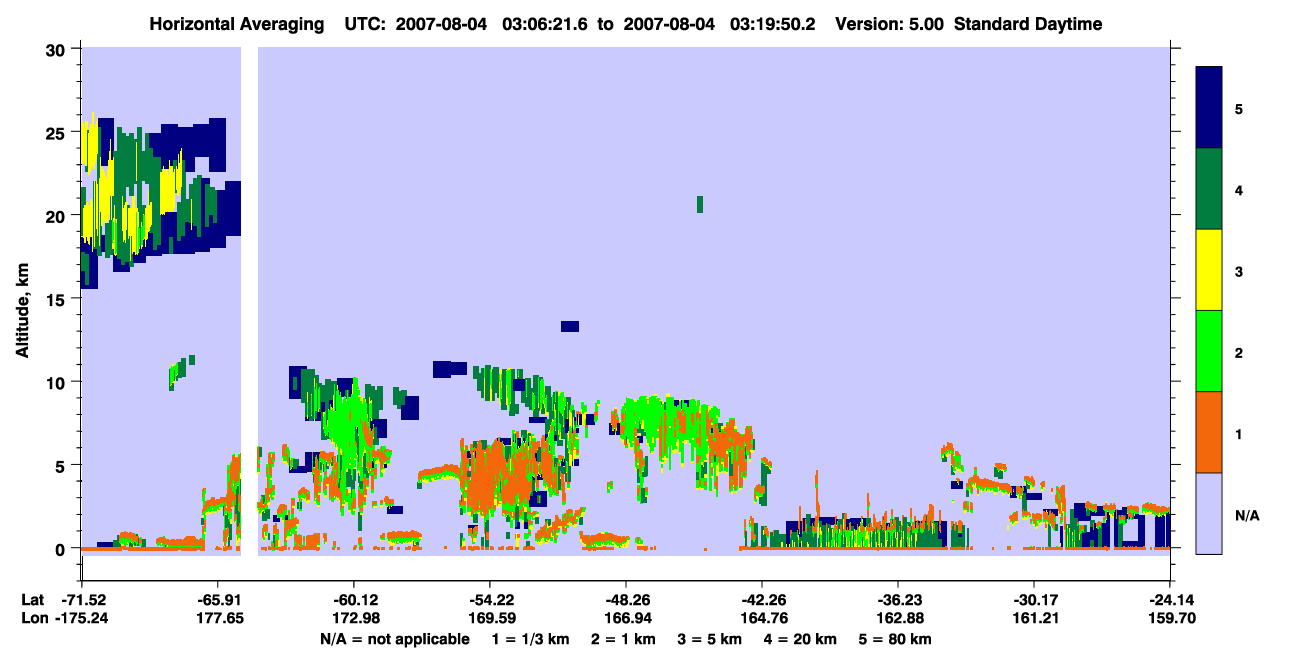Click latitude value -30.17
The height and width of the screenshot is (667, 1300).
(x=1033, y=600)
